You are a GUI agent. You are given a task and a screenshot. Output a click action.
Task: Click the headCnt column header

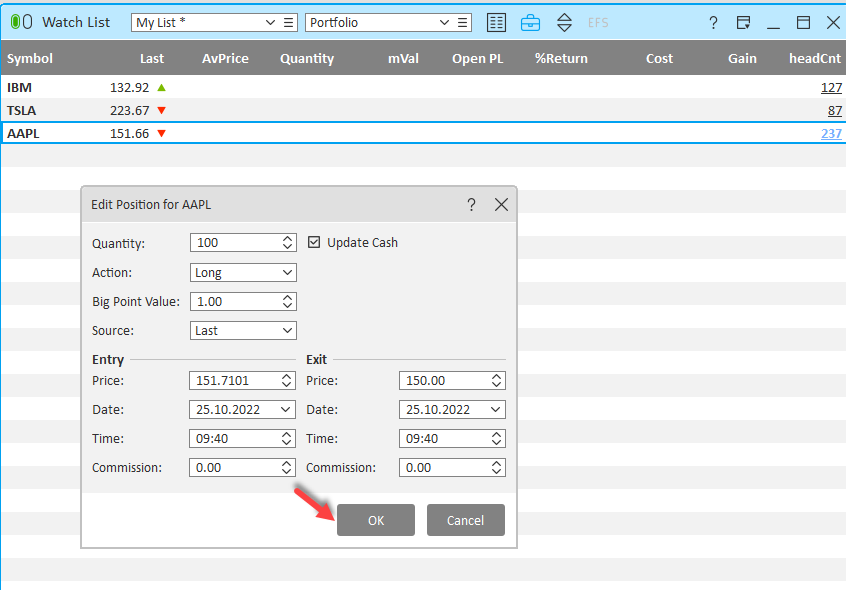click(x=815, y=58)
